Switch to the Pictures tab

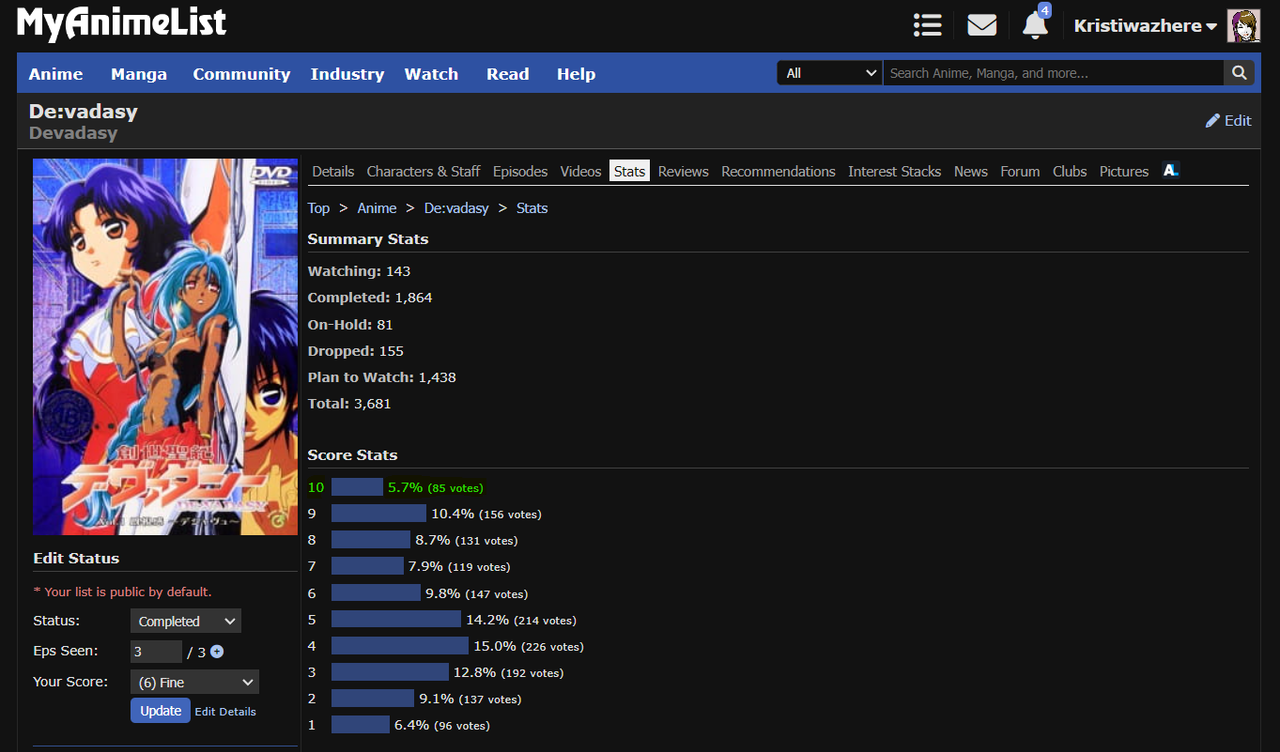coord(1124,171)
